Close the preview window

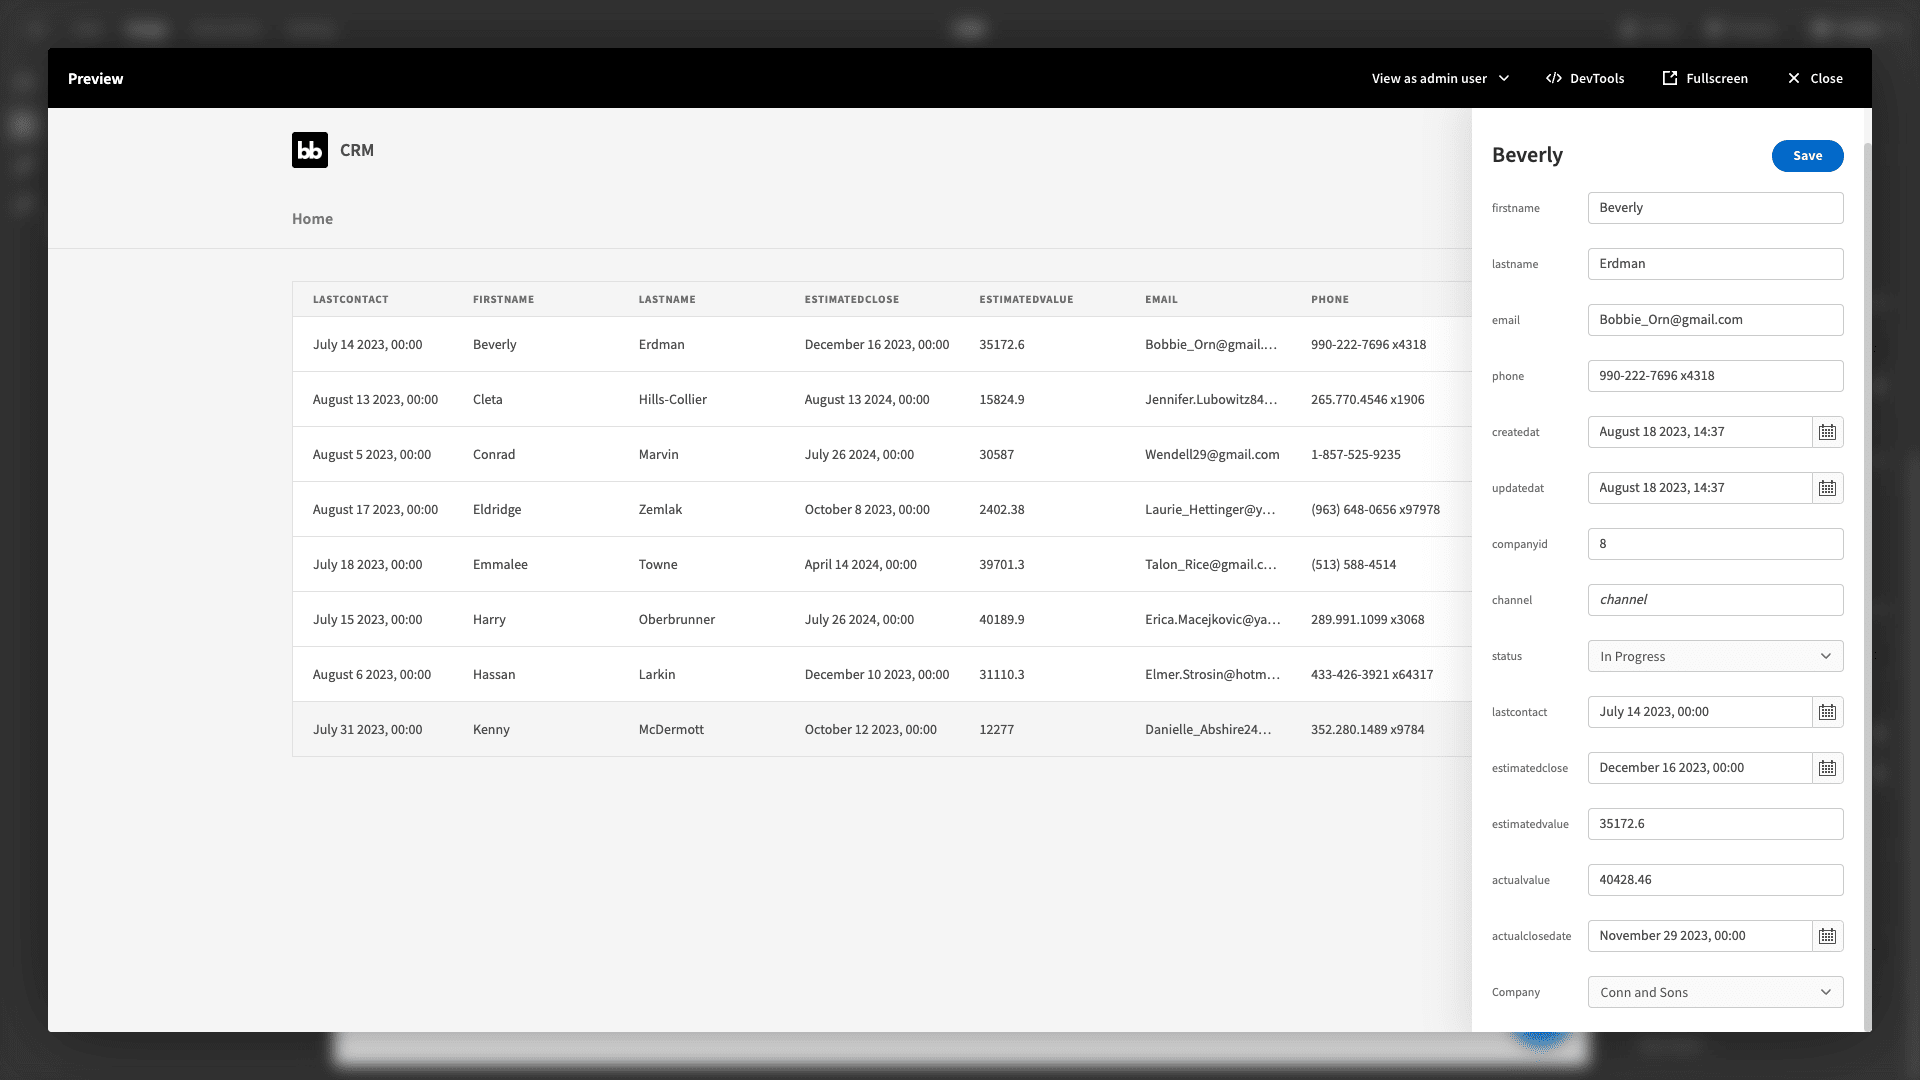pos(1815,78)
